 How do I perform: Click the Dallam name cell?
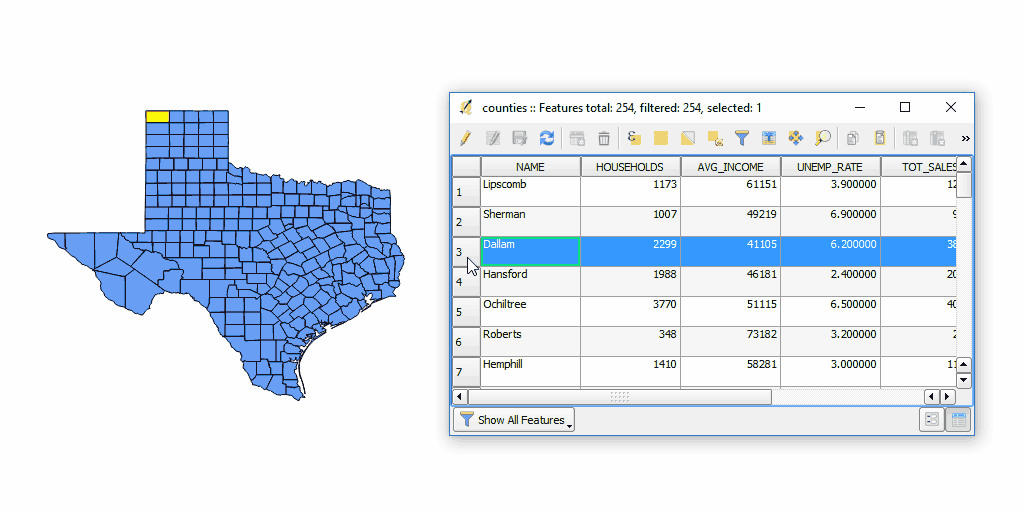point(530,252)
